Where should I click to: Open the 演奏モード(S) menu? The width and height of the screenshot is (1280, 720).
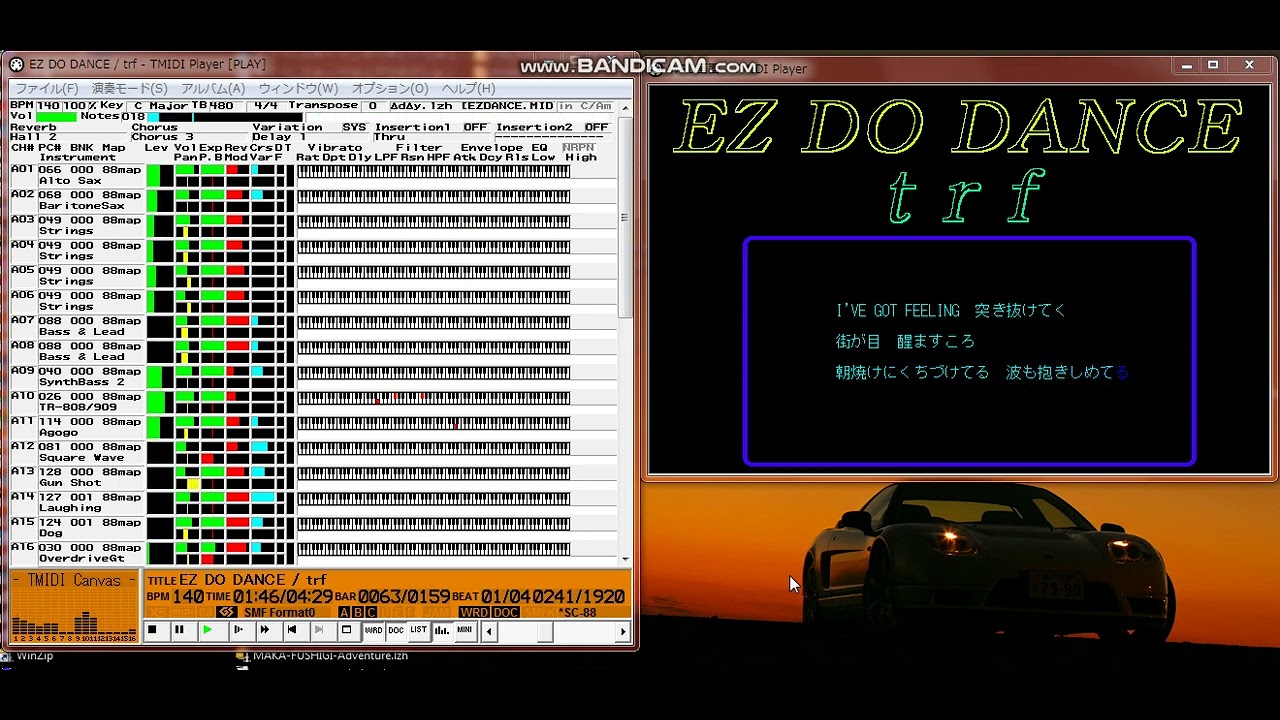pyautogui.click(x=130, y=89)
